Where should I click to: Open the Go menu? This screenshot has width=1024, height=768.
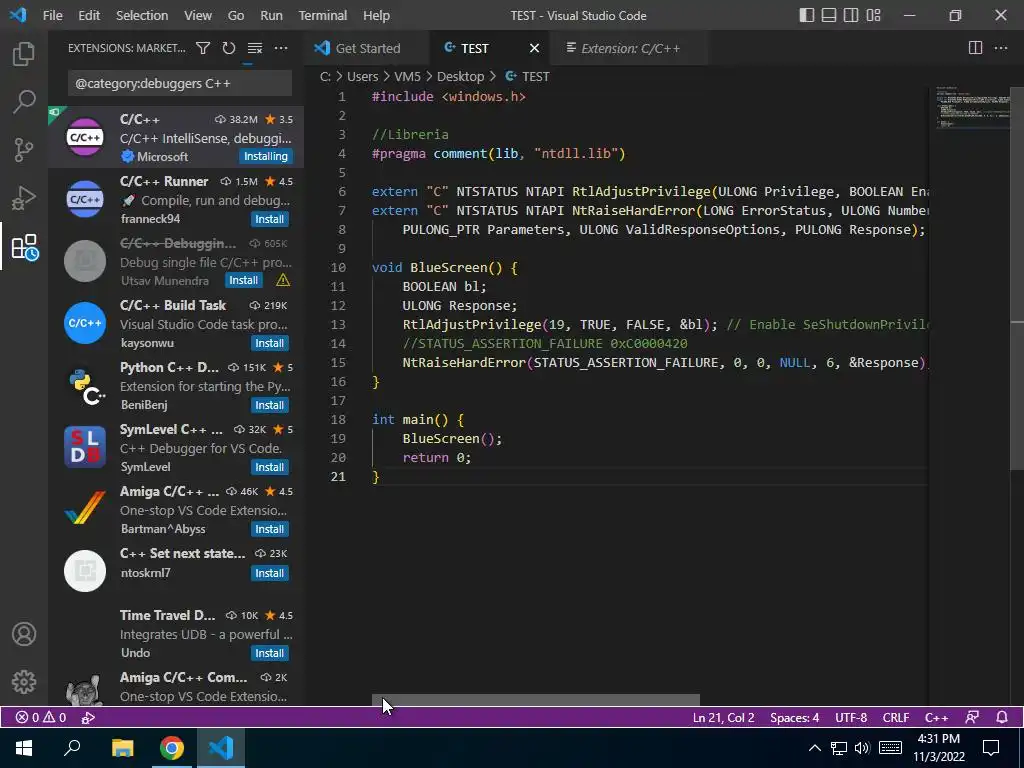(x=236, y=15)
